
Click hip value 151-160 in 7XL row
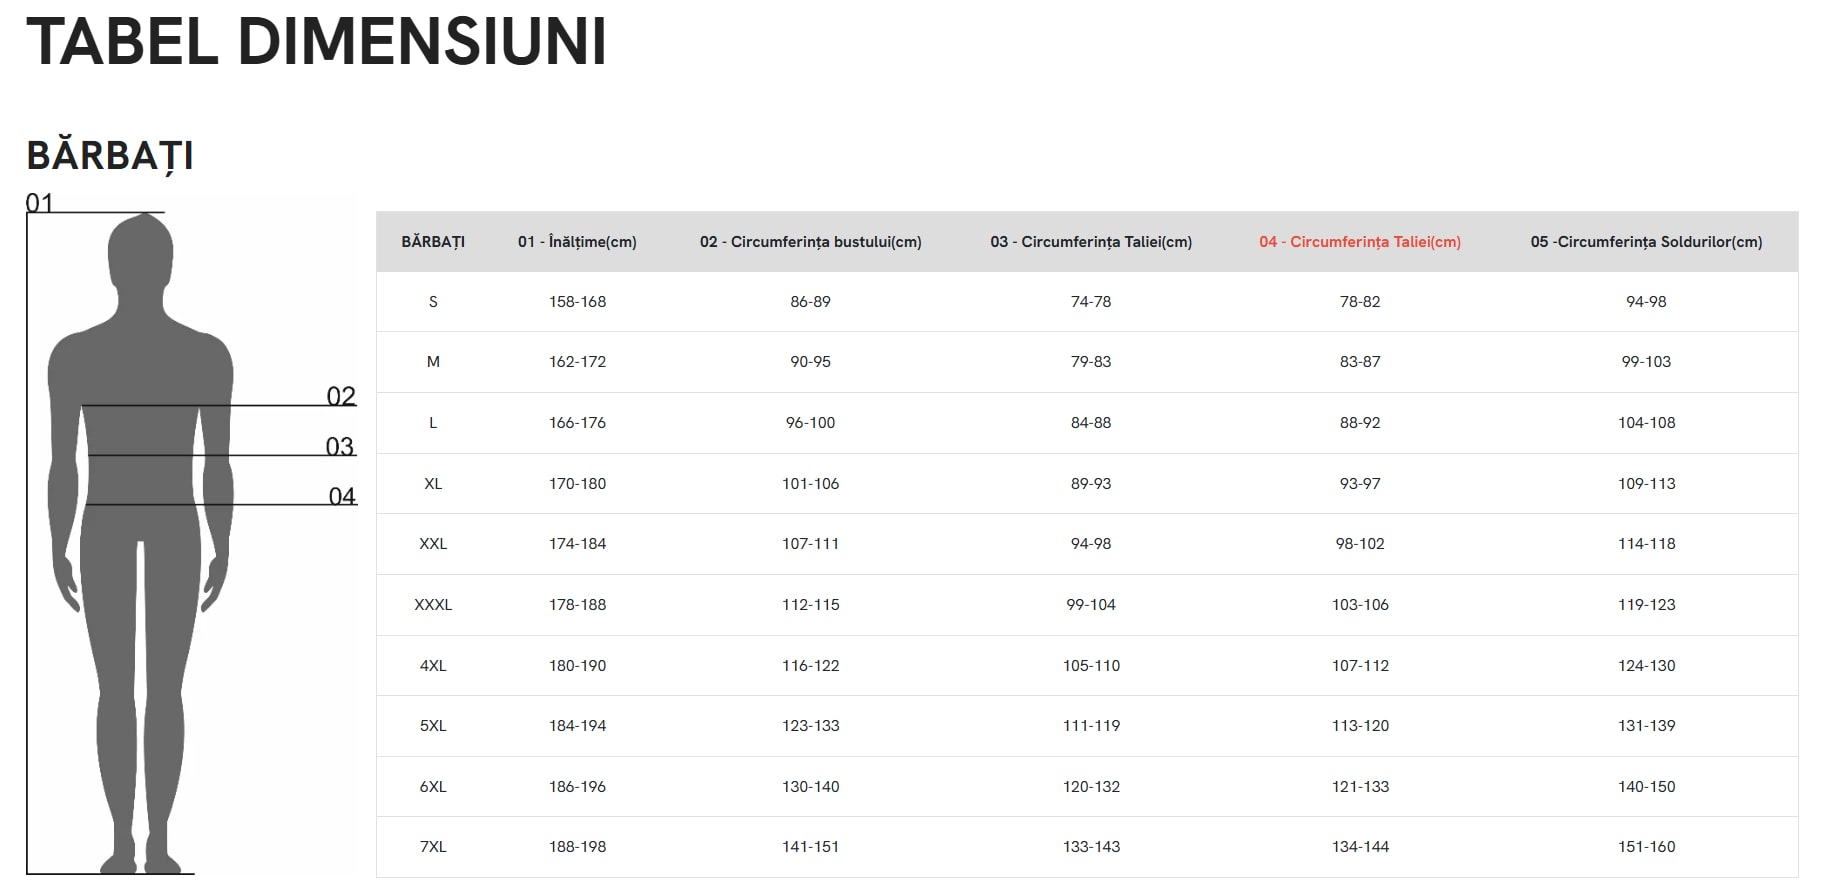1646,847
